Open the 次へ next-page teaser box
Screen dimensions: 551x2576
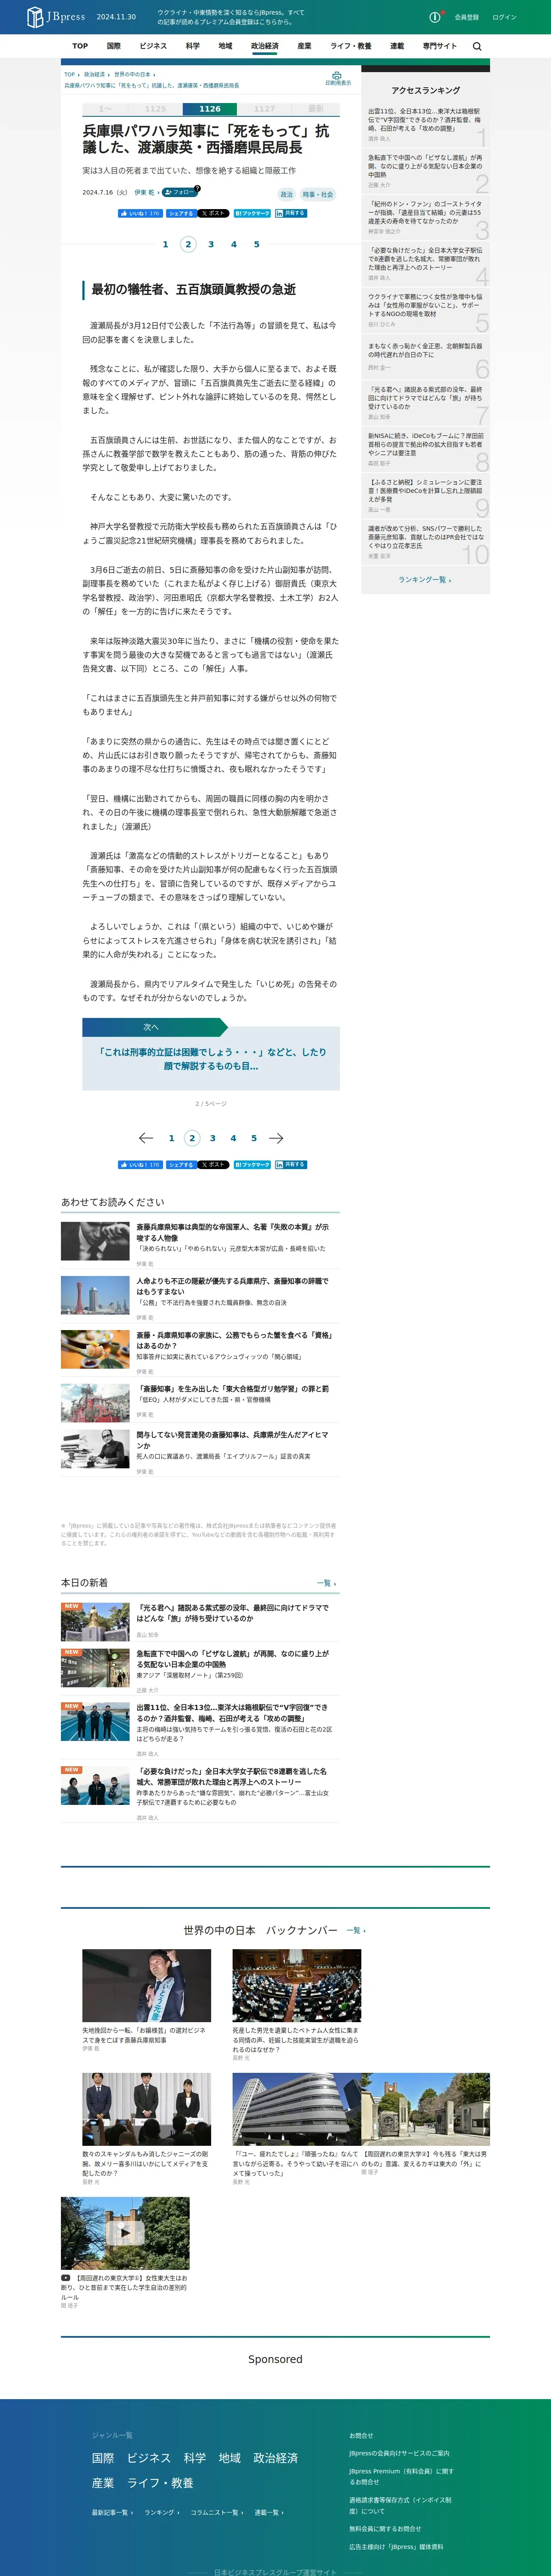pyautogui.click(x=211, y=1054)
